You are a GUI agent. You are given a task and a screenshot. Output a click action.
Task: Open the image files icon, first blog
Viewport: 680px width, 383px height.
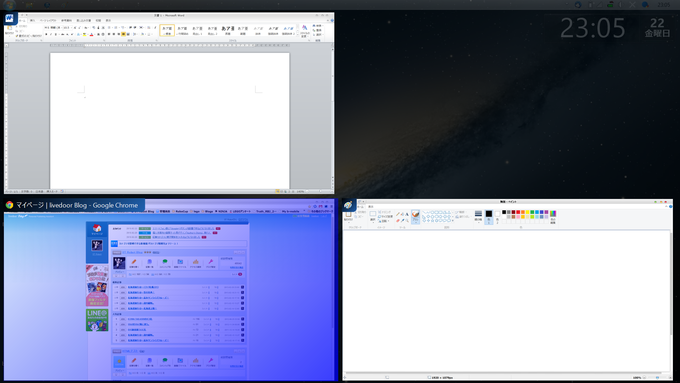180,262
